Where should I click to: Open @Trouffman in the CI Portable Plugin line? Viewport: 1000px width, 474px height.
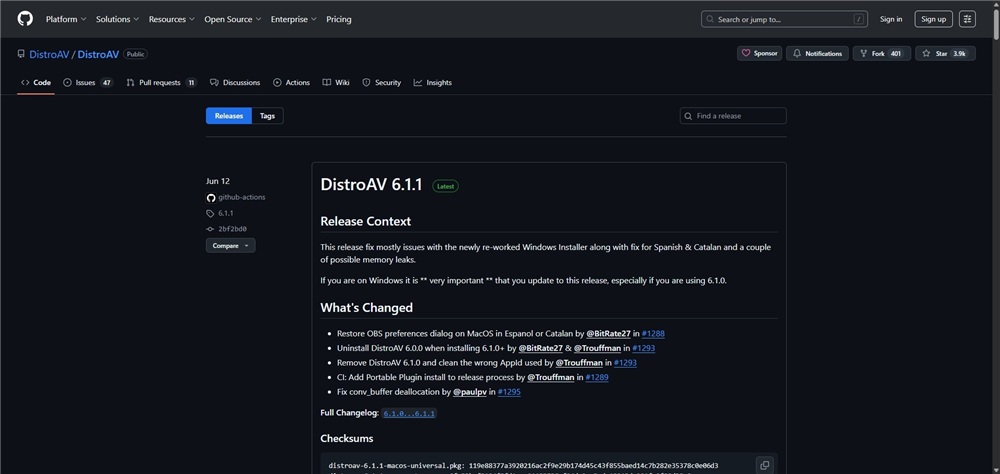point(551,377)
